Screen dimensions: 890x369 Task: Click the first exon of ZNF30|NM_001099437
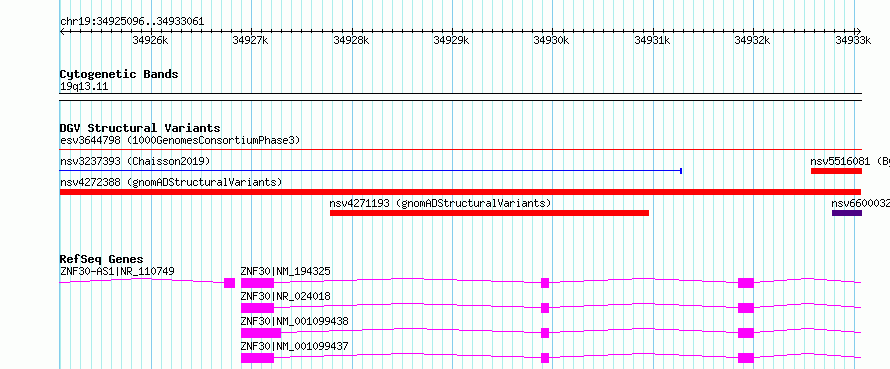click(x=257, y=358)
